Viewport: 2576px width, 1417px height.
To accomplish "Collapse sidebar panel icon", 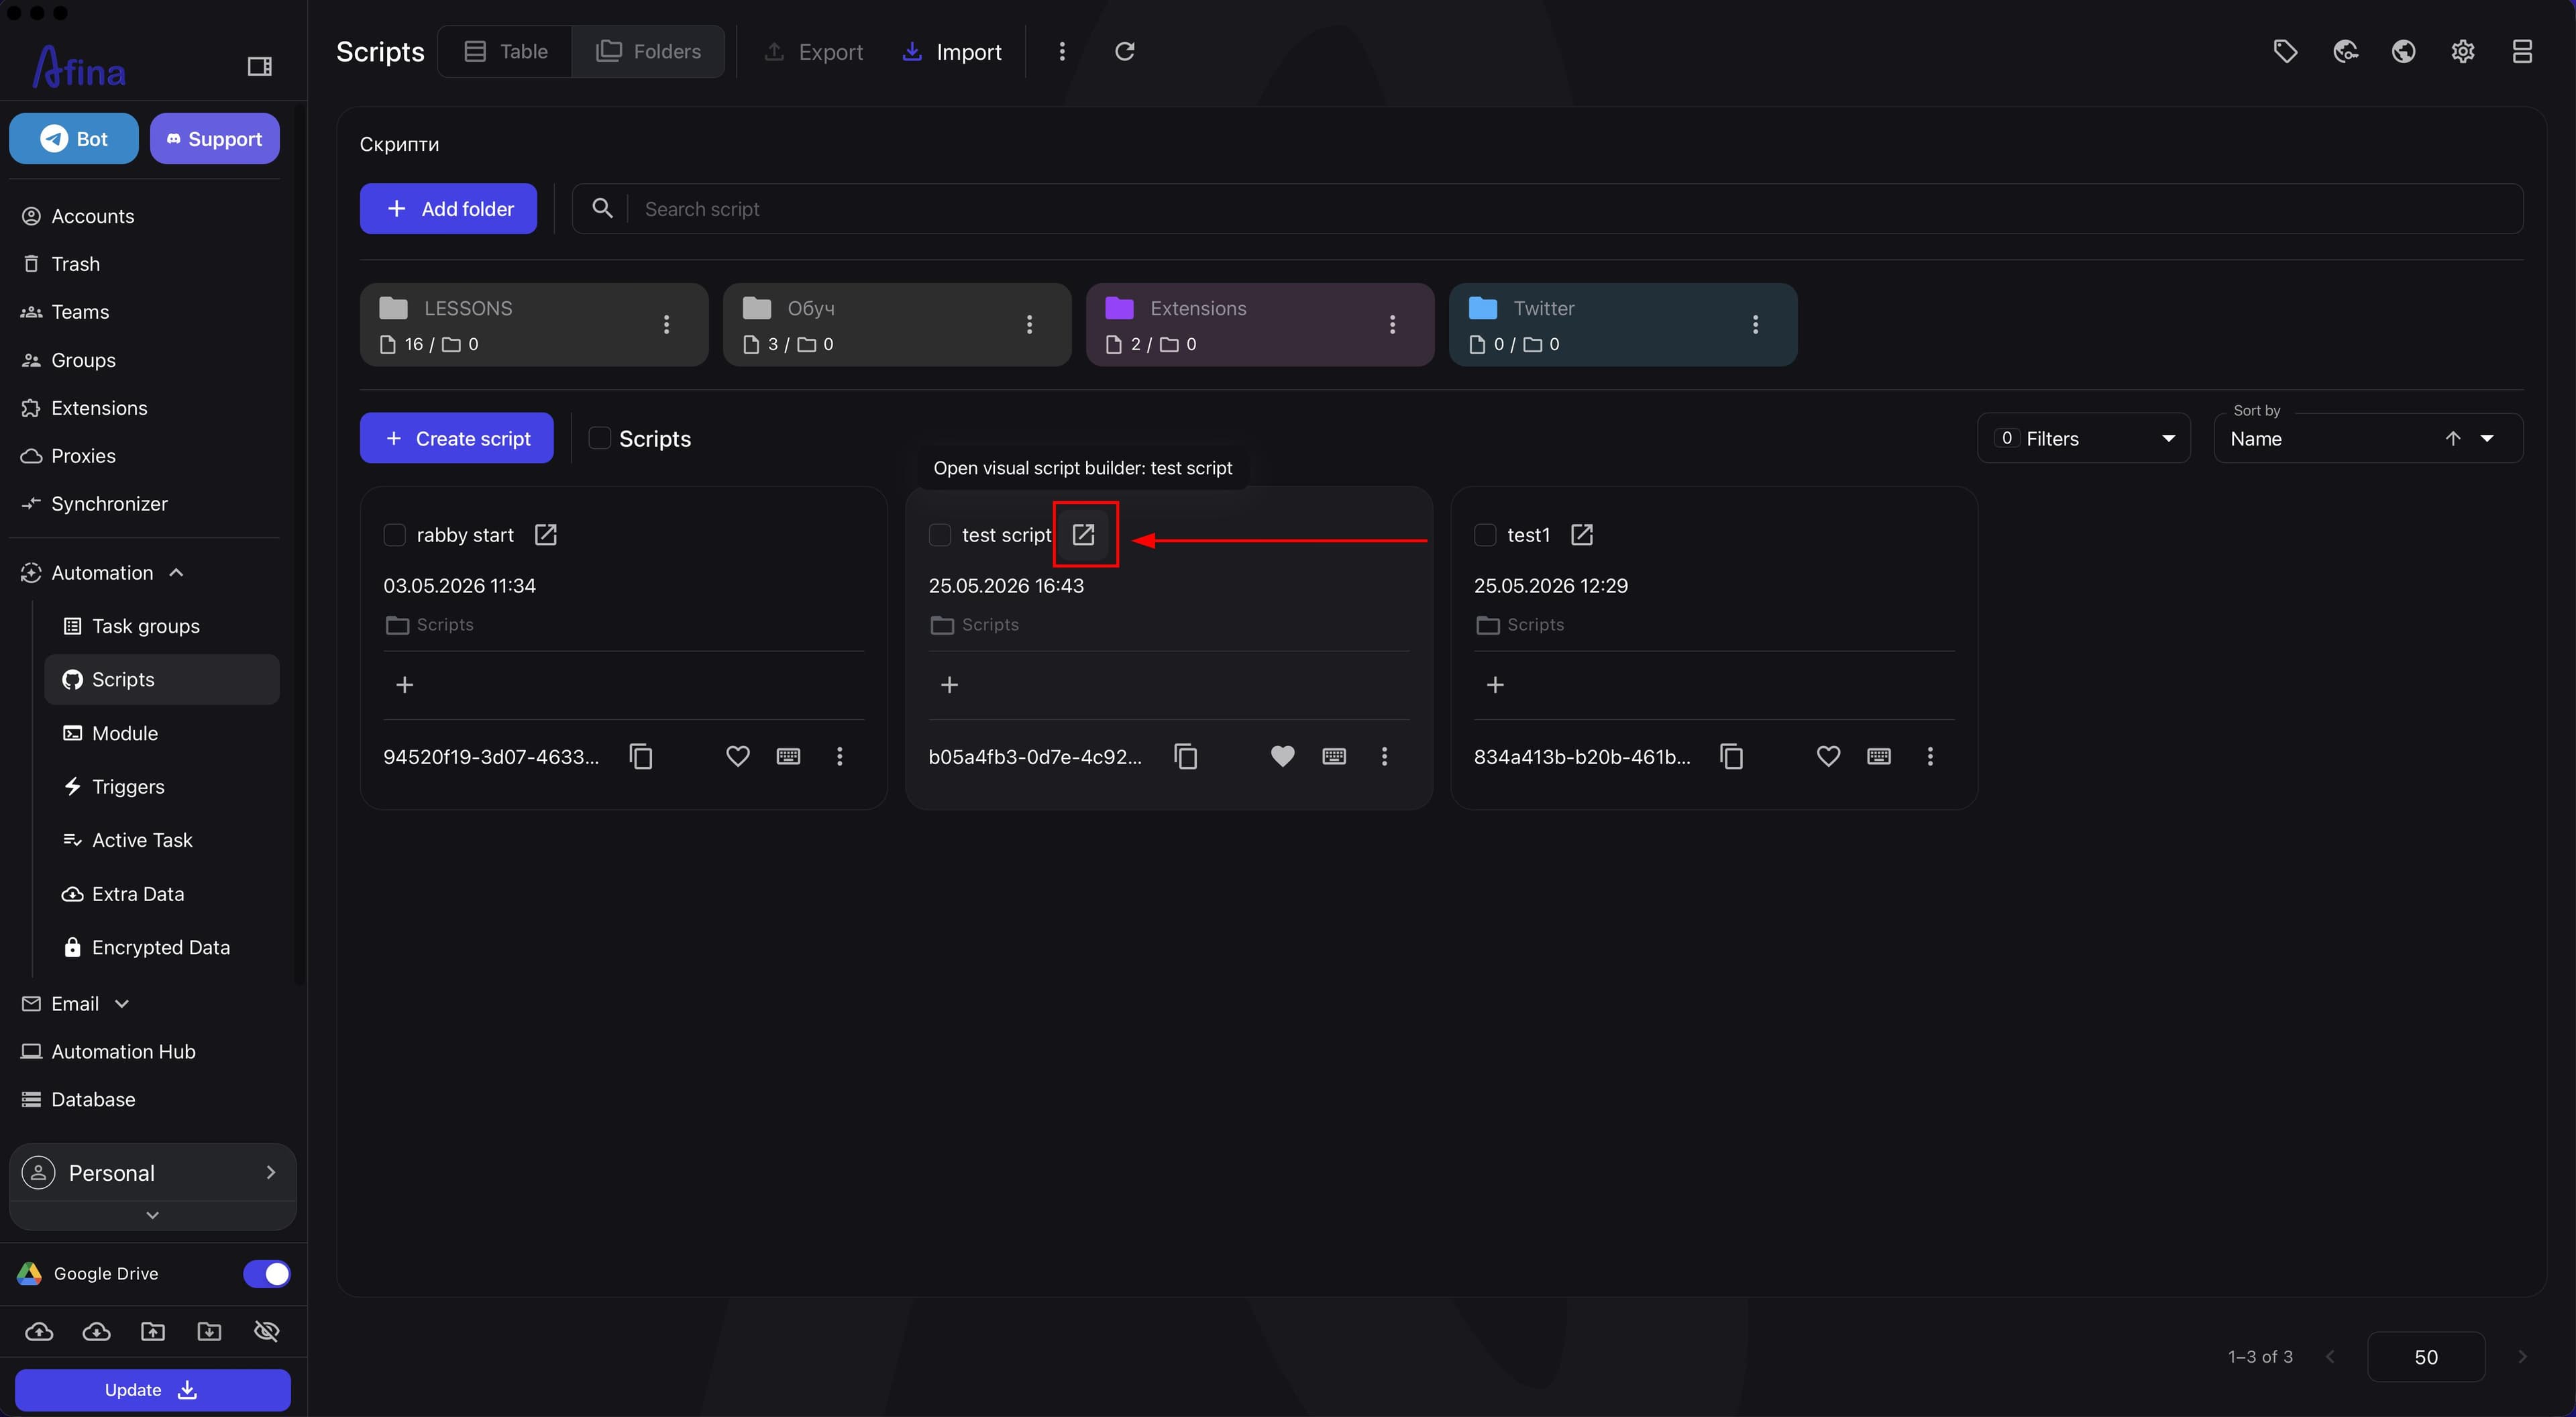I will click(x=259, y=66).
